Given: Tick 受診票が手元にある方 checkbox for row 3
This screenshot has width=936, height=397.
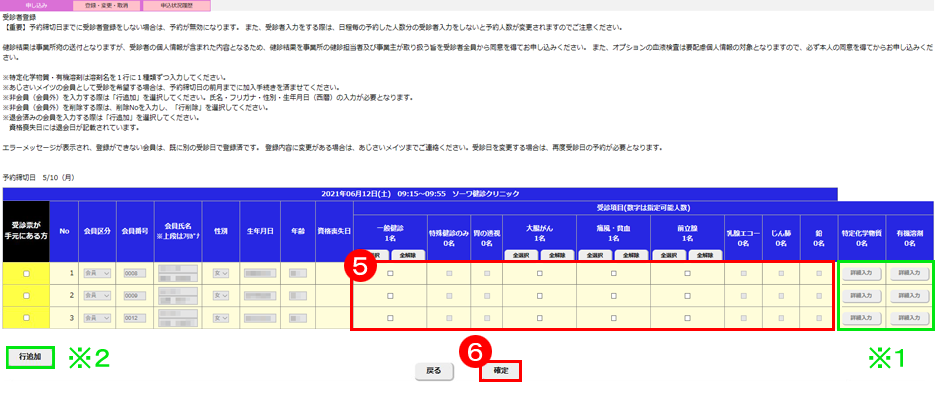Looking at the screenshot, I should (x=26, y=318).
